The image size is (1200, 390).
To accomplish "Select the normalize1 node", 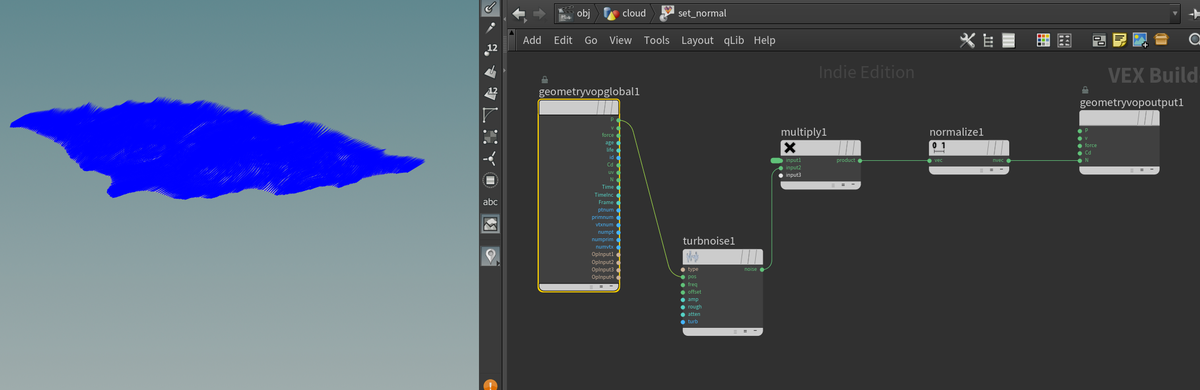I will click(969, 157).
